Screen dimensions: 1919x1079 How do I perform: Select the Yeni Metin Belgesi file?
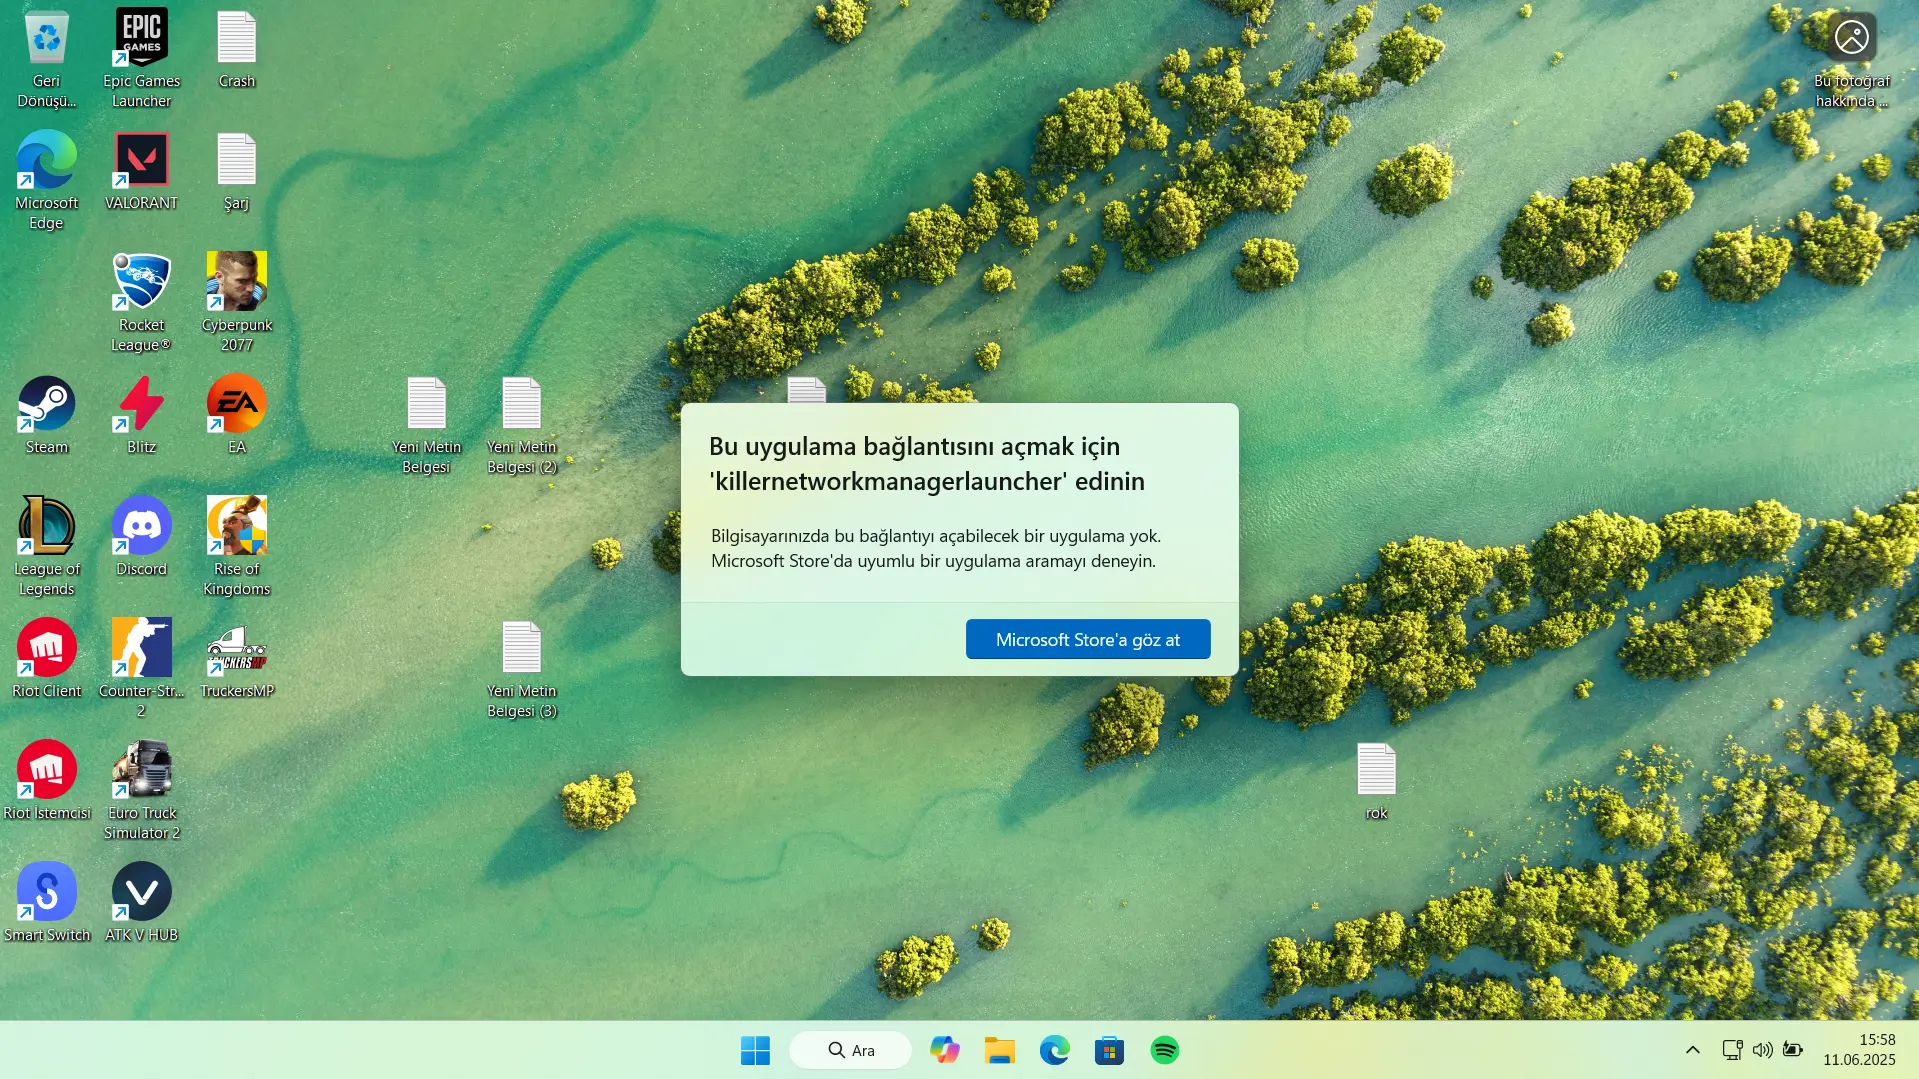426,425
